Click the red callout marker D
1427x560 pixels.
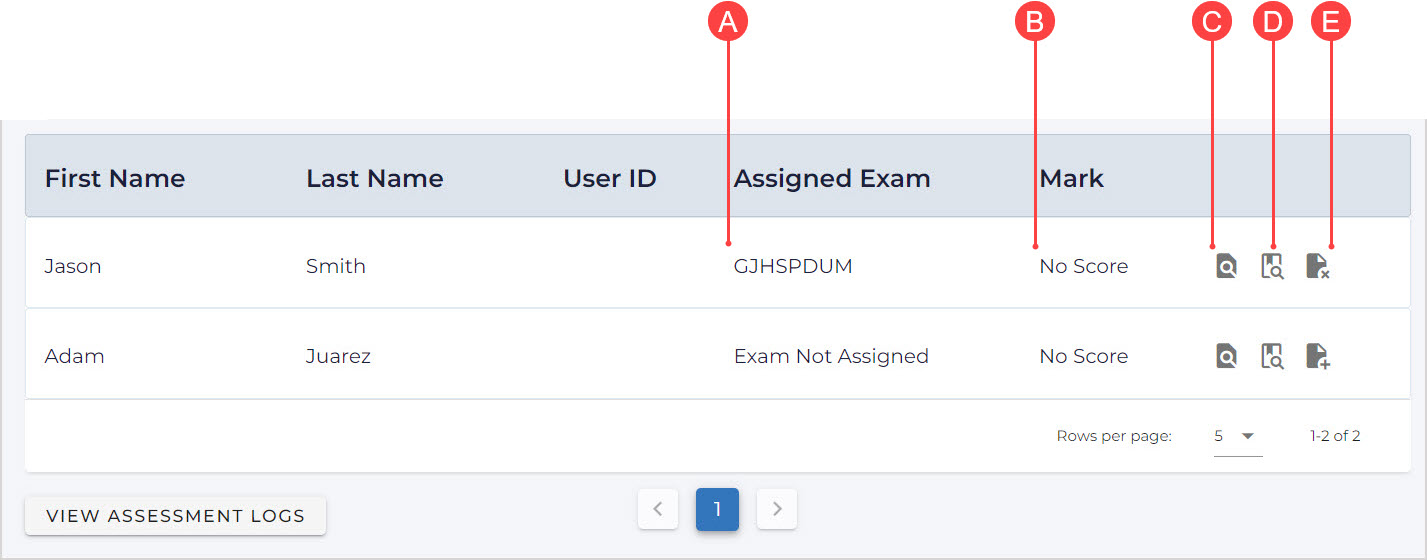[1272, 24]
